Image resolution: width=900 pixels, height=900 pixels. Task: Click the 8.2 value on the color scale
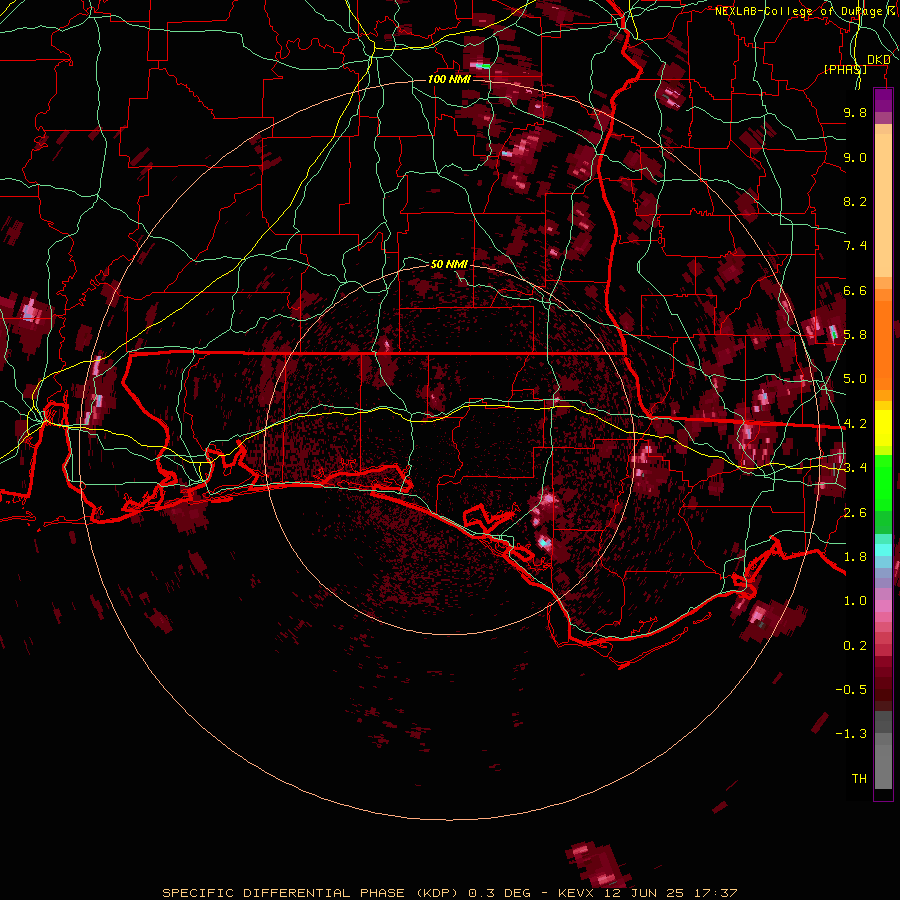[855, 201]
